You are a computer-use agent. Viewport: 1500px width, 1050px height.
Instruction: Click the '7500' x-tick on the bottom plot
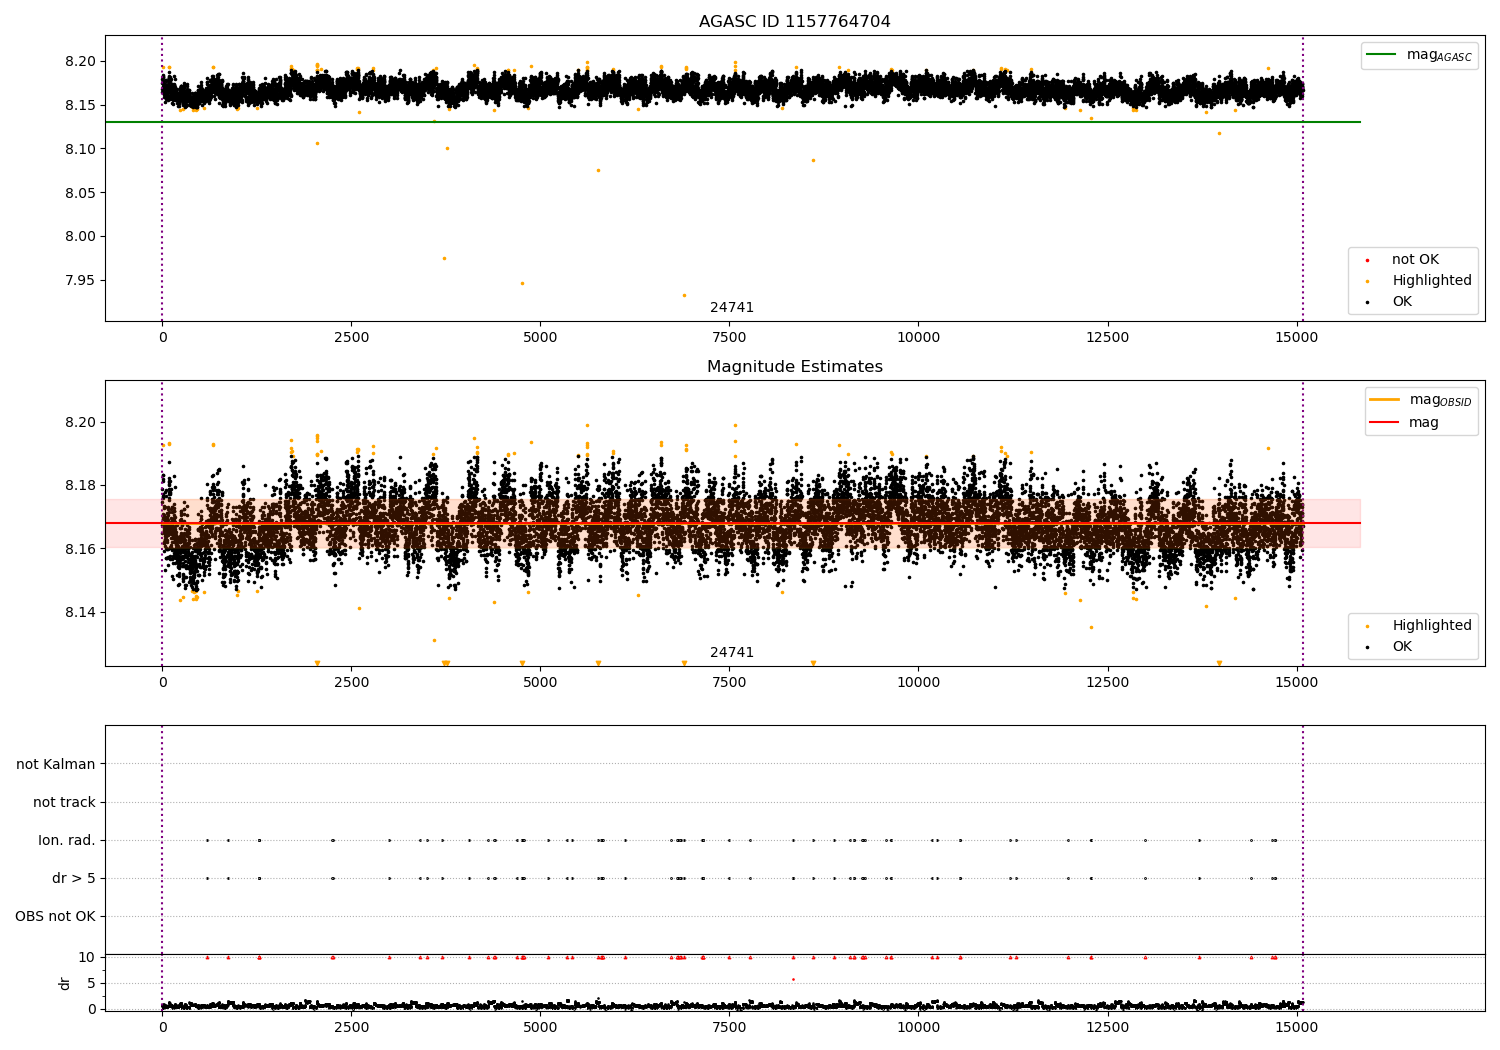click(x=729, y=1027)
